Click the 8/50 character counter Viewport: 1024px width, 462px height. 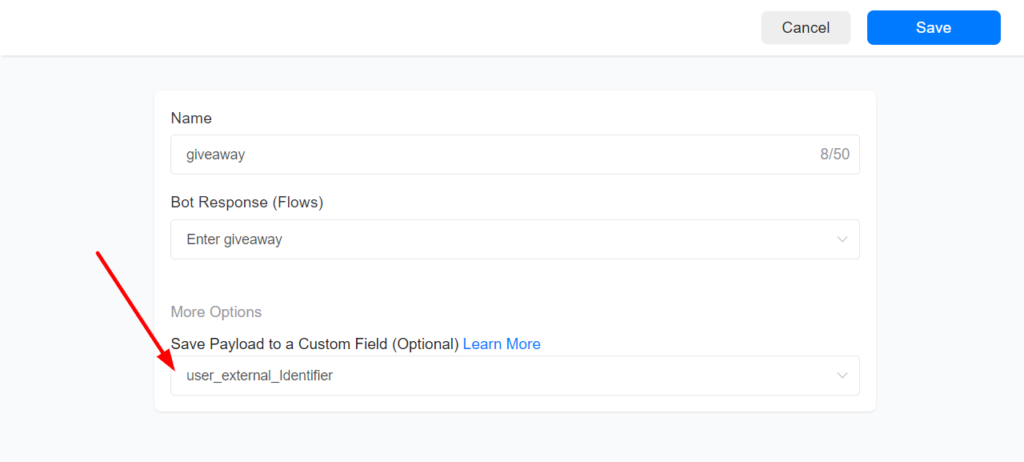point(834,155)
